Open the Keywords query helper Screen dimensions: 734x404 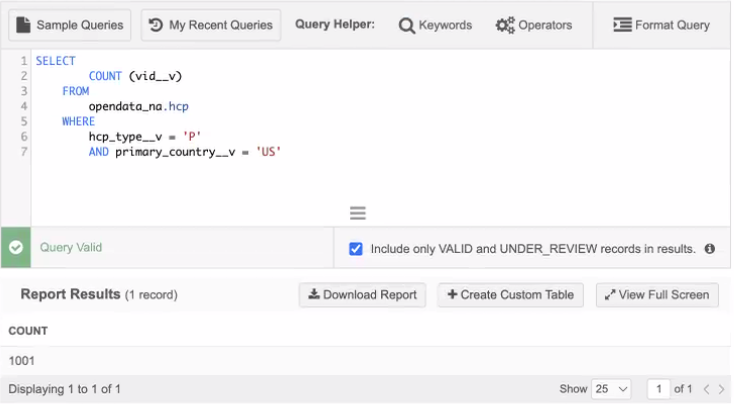coord(435,25)
